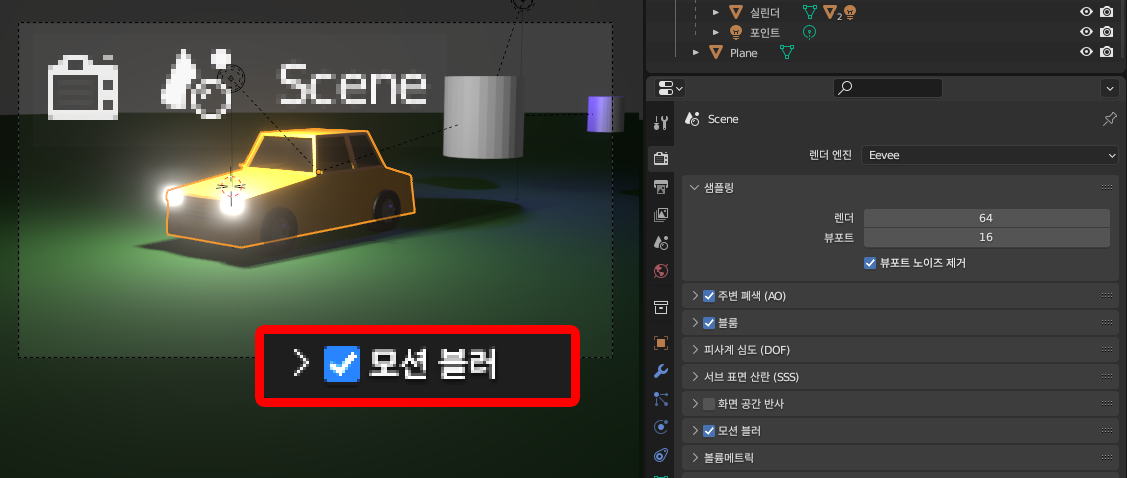The image size is (1127, 478).
Task: Expand the 피사계 심도 (DOF) panel
Action: (695, 350)
